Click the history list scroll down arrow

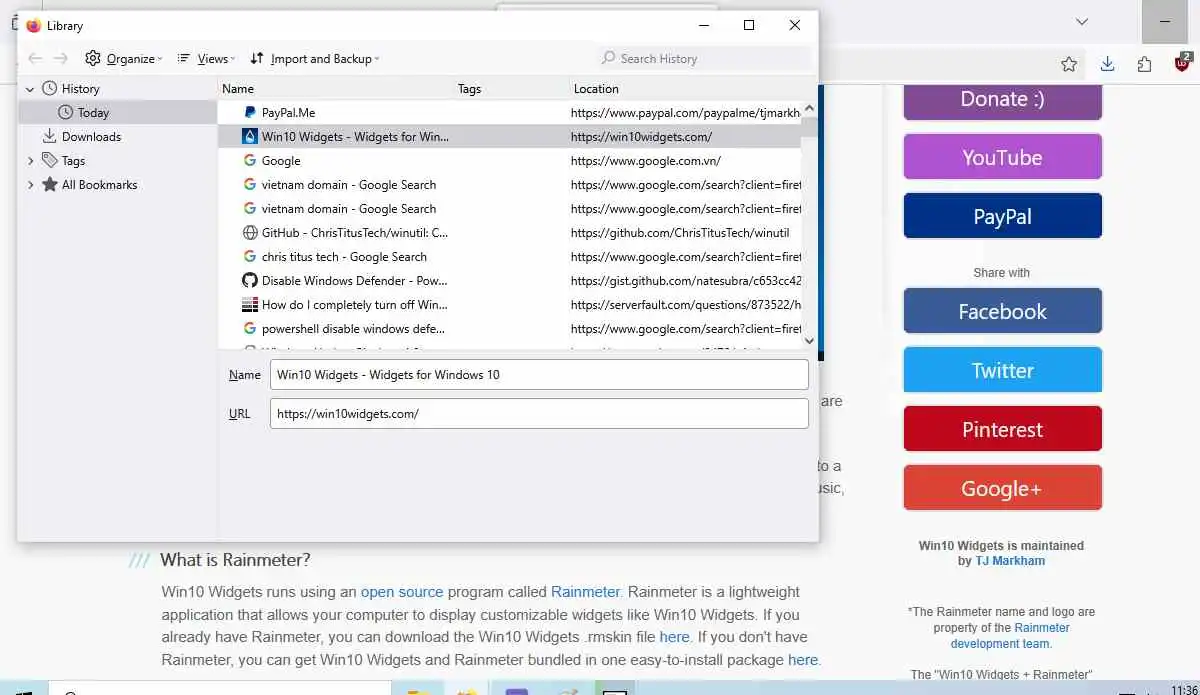click(810, 341)
